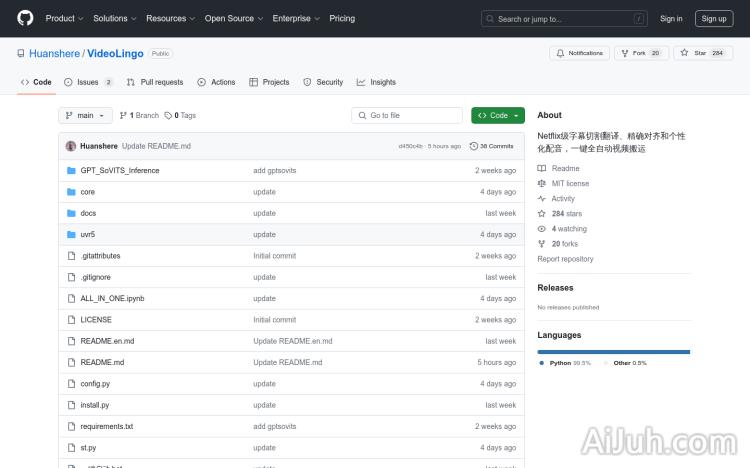Expand the green Code dropdown

(x=497, y=116)
